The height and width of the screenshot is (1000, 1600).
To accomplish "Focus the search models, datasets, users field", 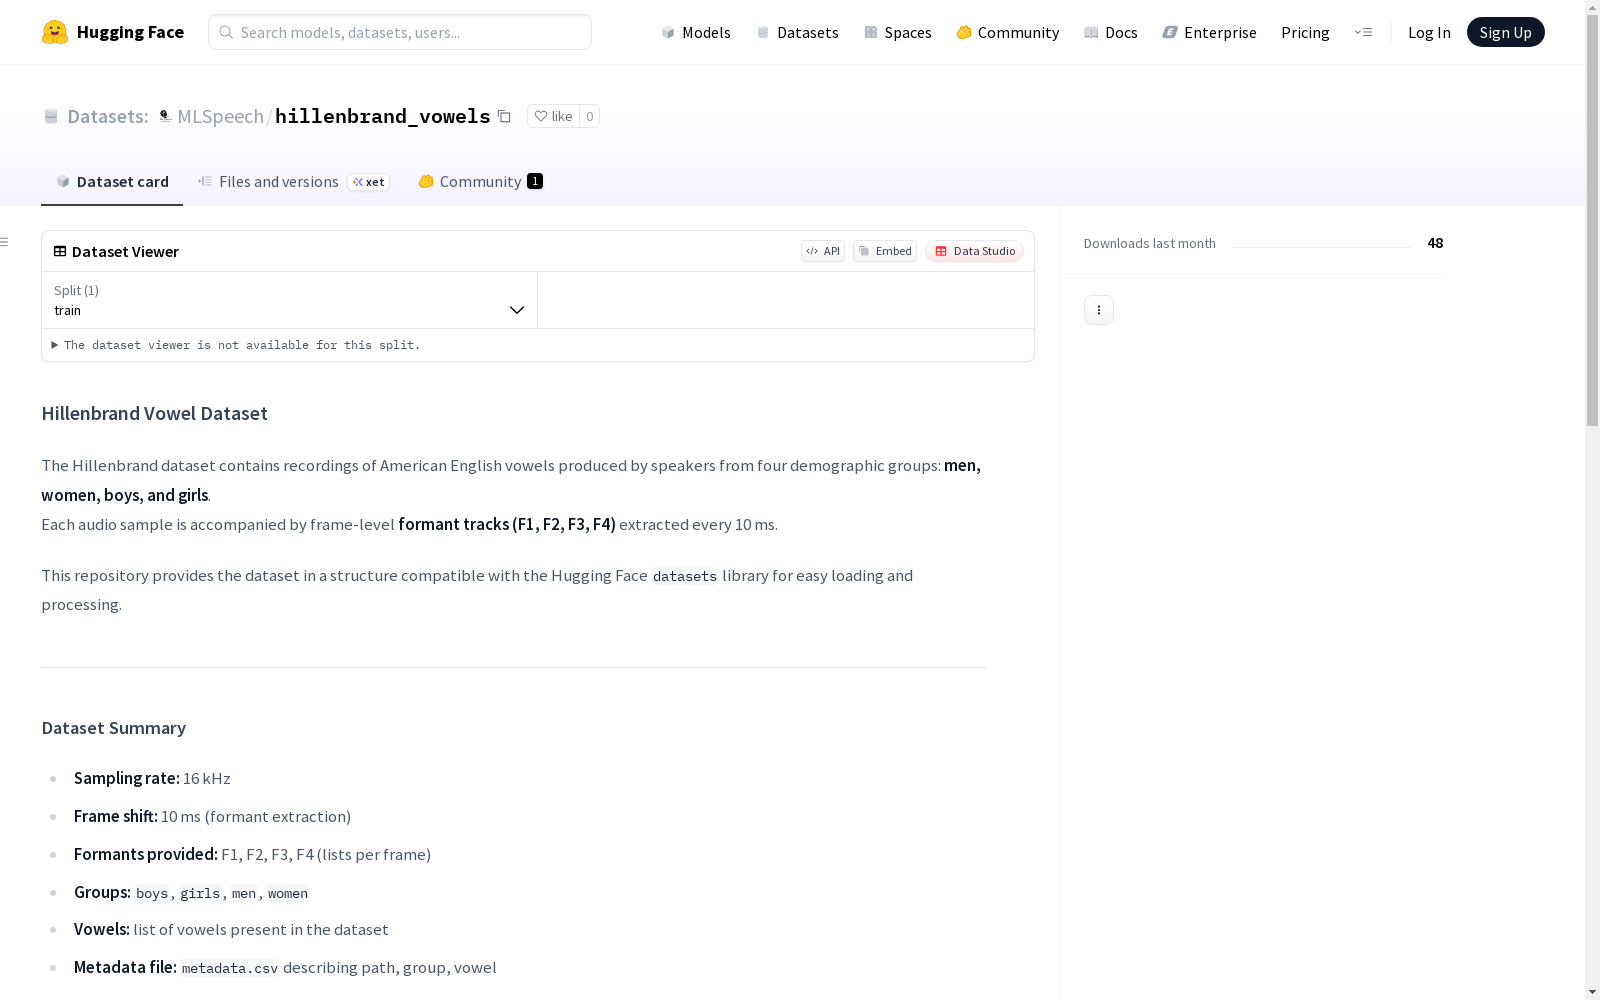I will pyautogui.click(x=400, y=32).
